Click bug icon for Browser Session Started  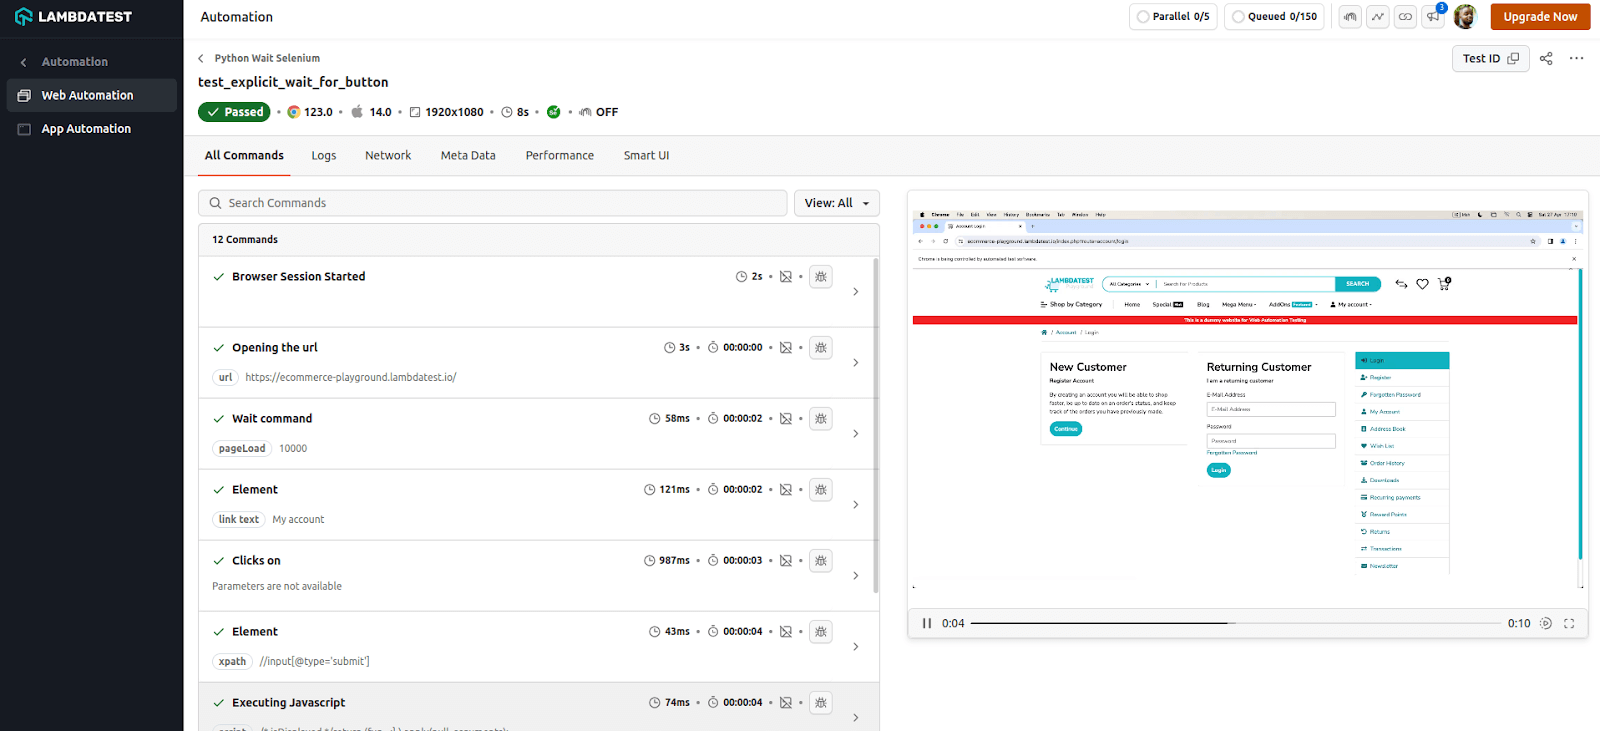(x=821, y=277)
